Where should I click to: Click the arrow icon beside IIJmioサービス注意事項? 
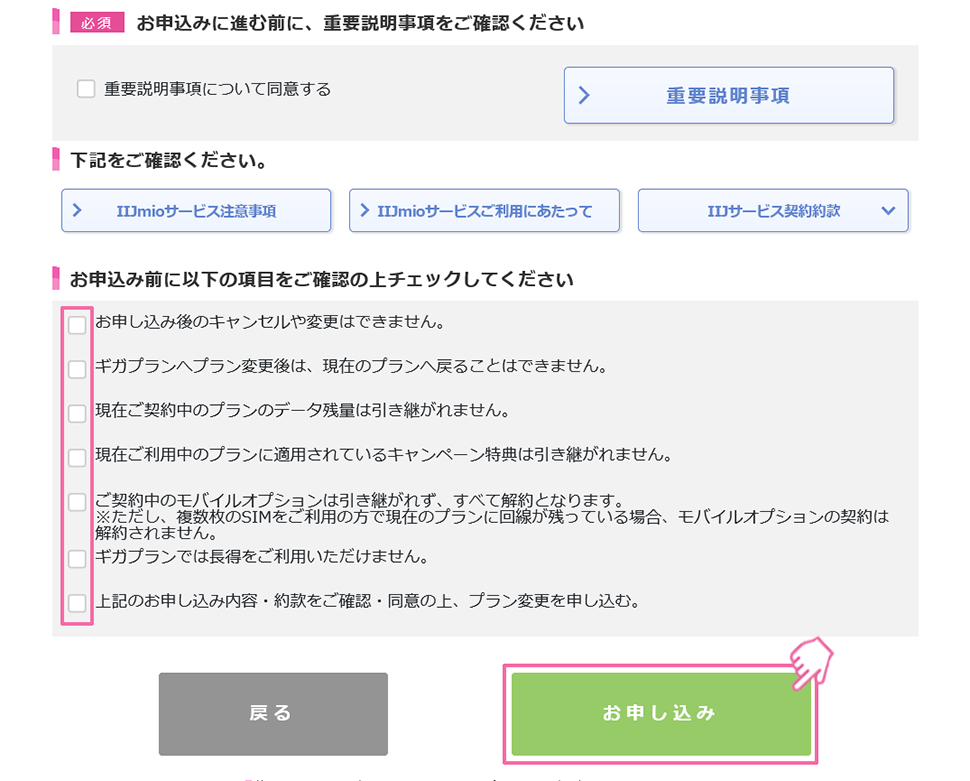77,211
